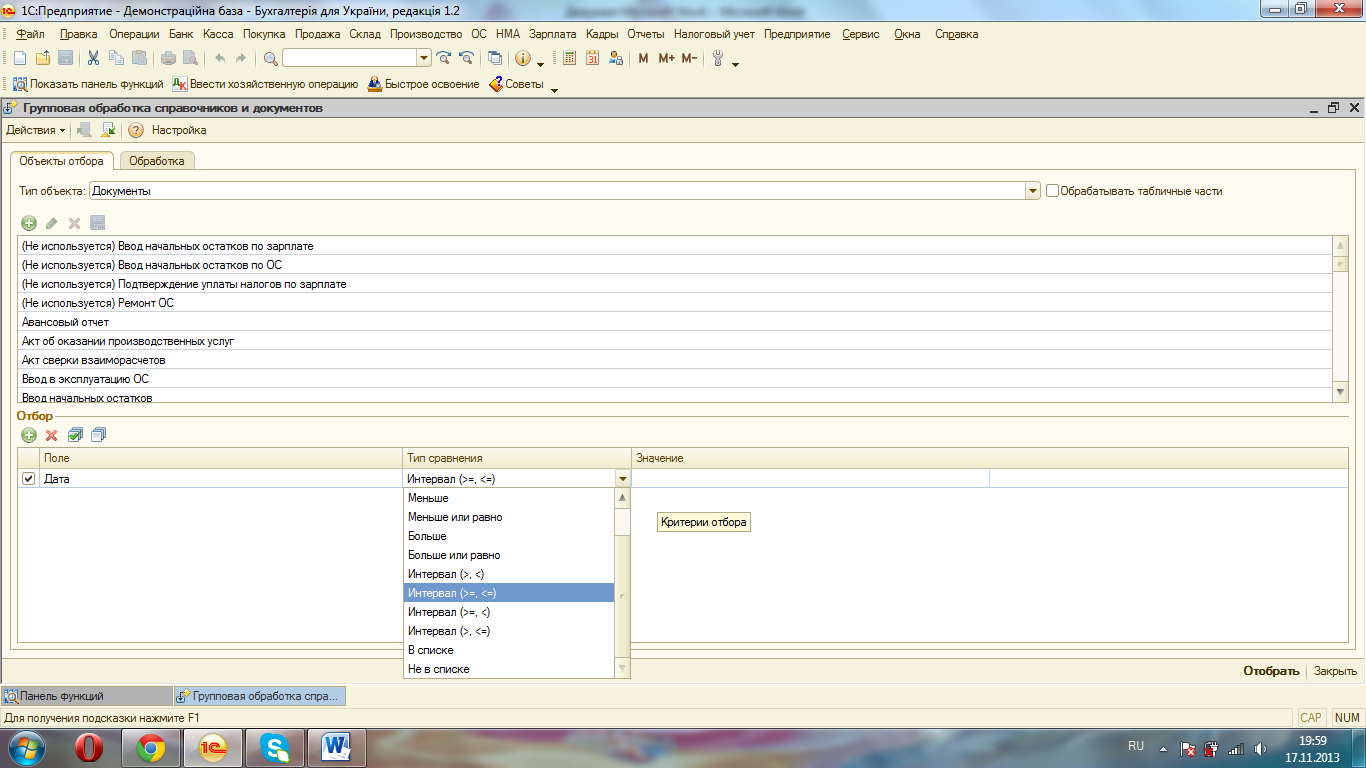This screenshot has width=1366, height=768.
Task: Expand the toolbar overflow arrow after Советы
Action: coord(555,89)
